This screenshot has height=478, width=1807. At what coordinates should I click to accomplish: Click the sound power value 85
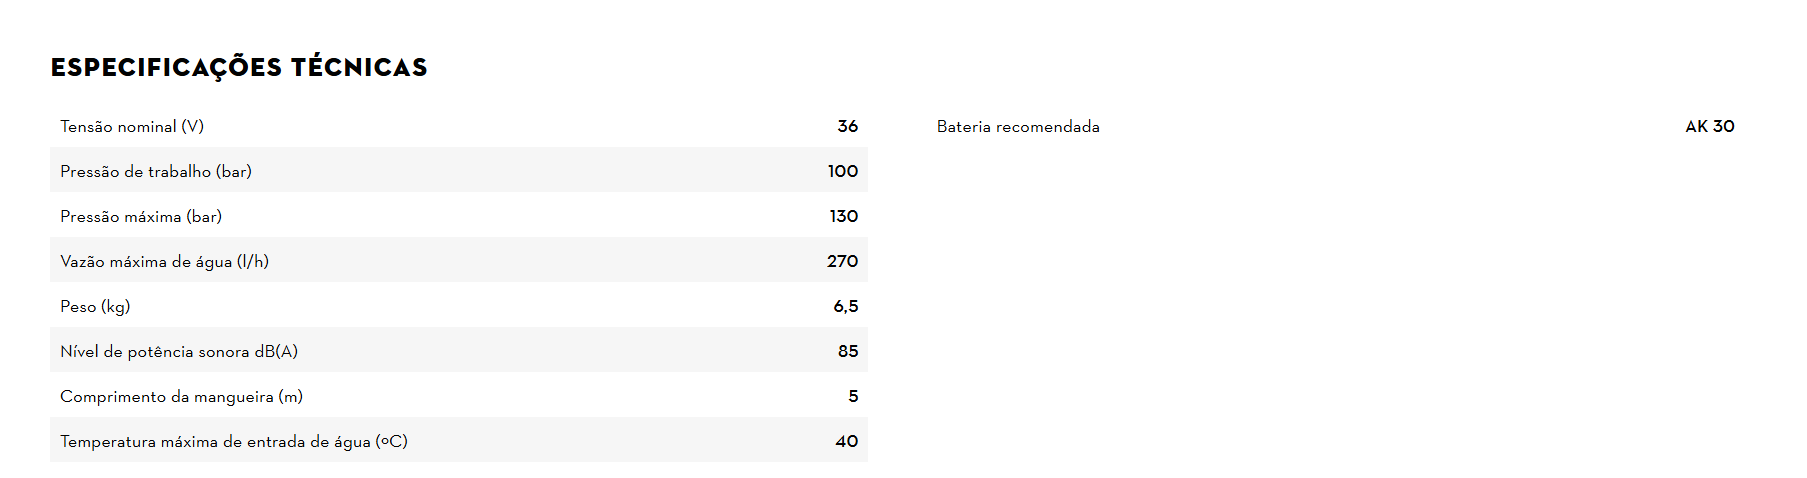pos(847,352)
